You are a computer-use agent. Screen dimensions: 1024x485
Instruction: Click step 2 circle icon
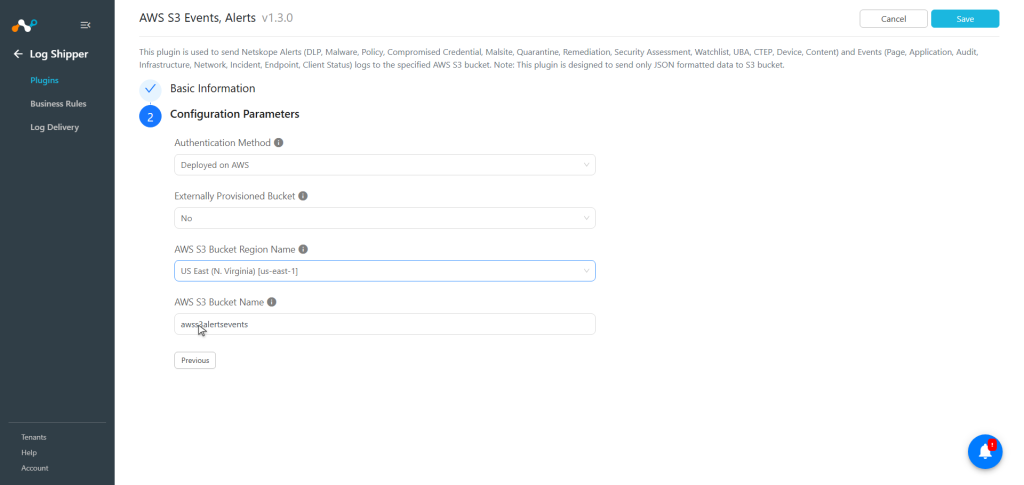tap(150, 116)
